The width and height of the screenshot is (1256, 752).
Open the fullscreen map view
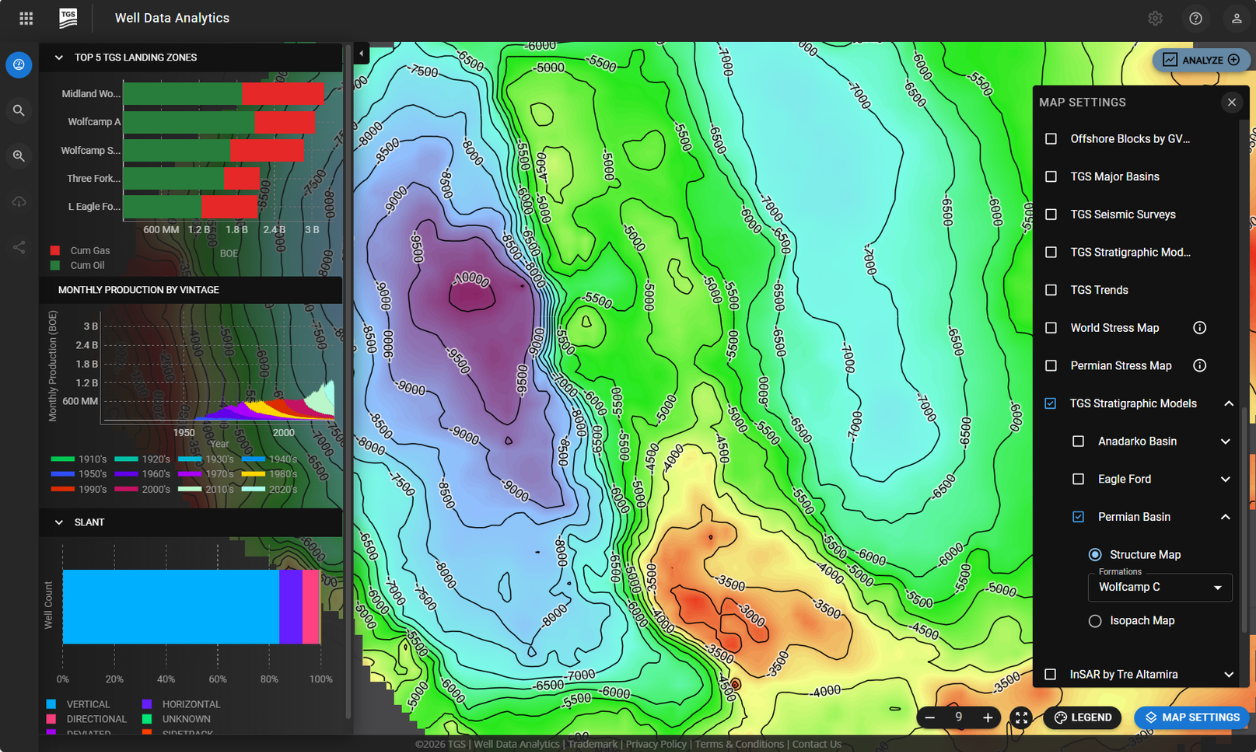pos(1021,717)
